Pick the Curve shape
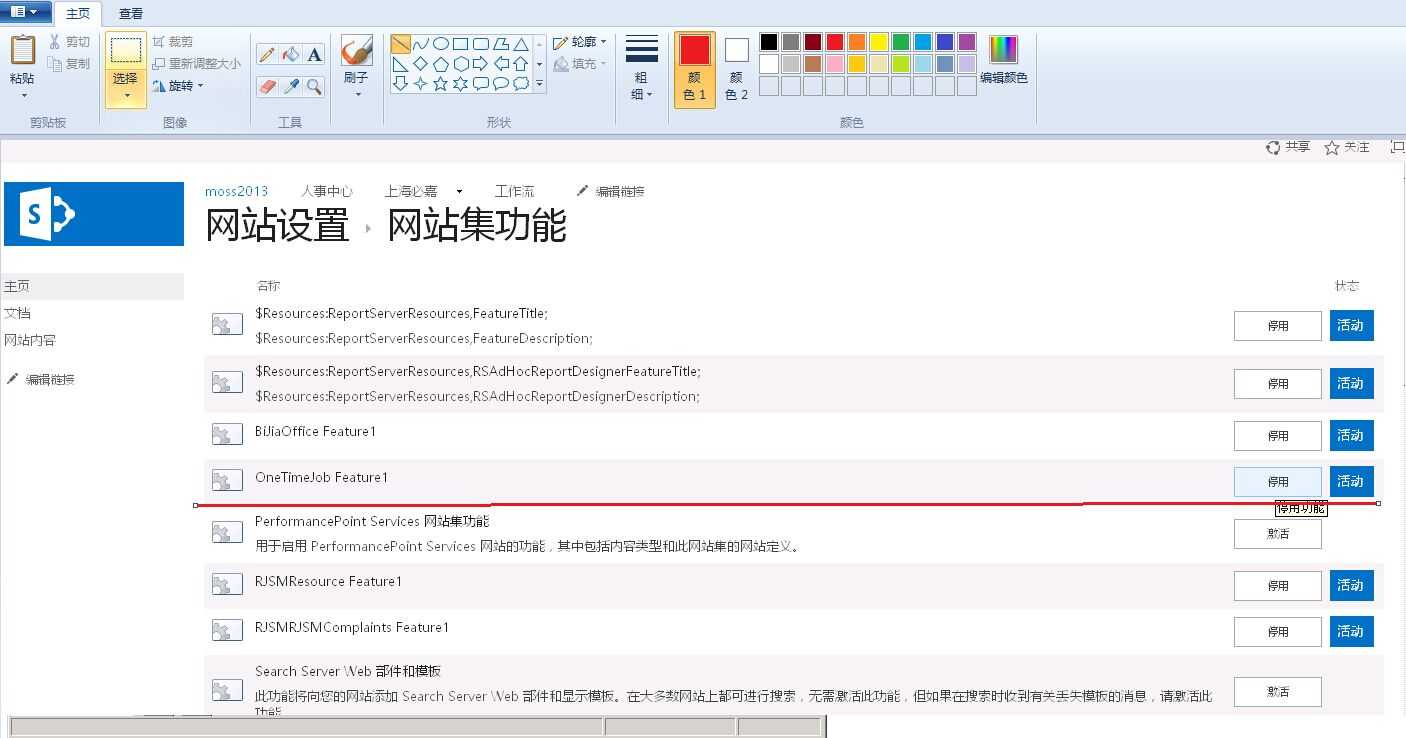 tap(420, 44)
